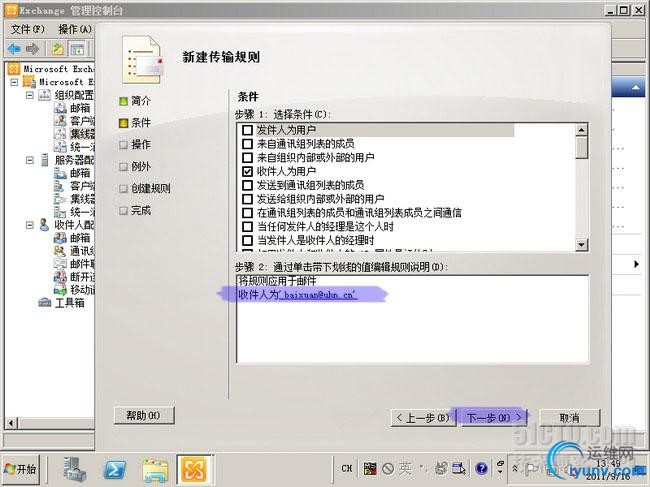The image size is (650, 487).
Task: Check 发送给组织内部或外部的用户 condition
Action: 247,199
